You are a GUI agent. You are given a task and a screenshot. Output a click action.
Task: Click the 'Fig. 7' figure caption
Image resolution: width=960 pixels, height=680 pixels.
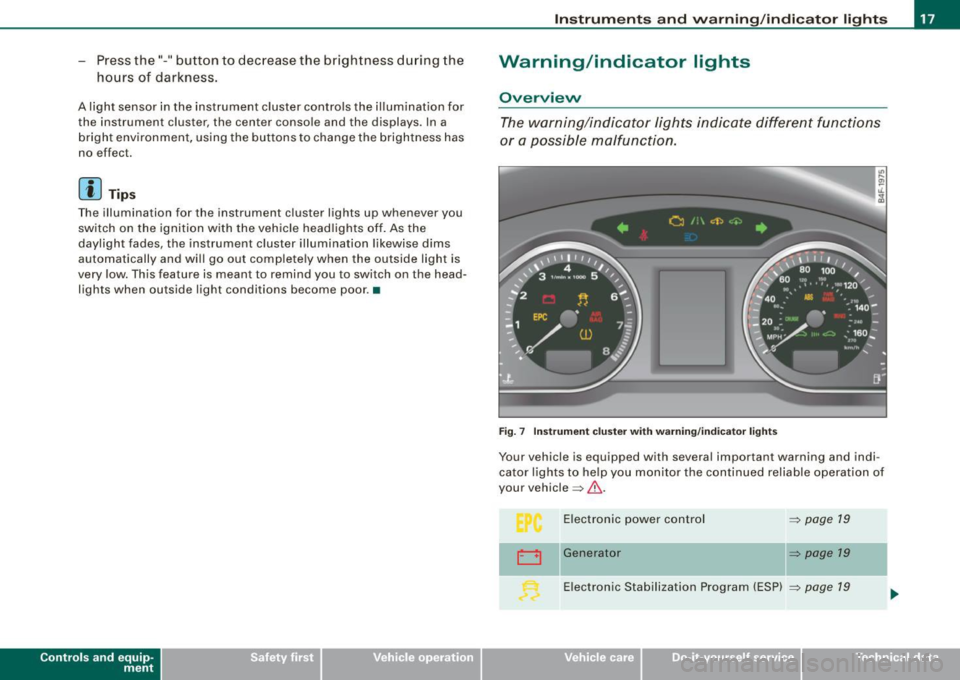click(638, 432)
